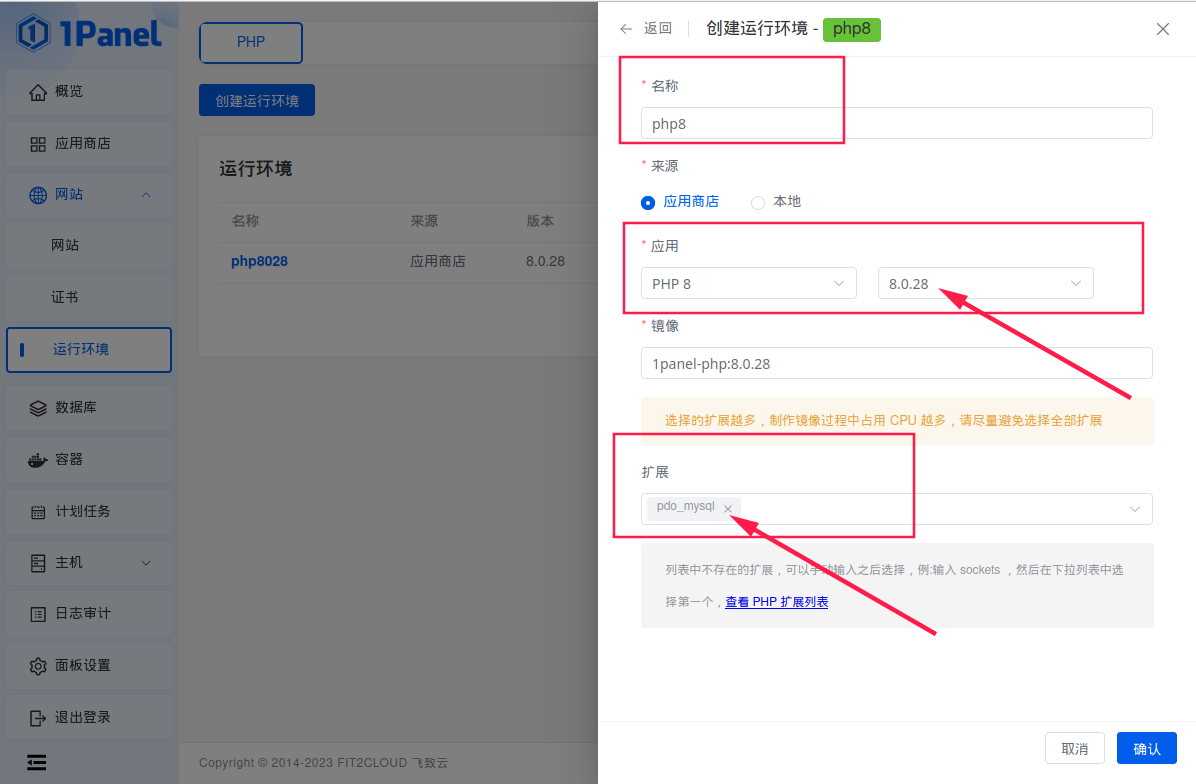Click the 数据库 layers icon
1196x784 pixels.
[x=38, y=408]
